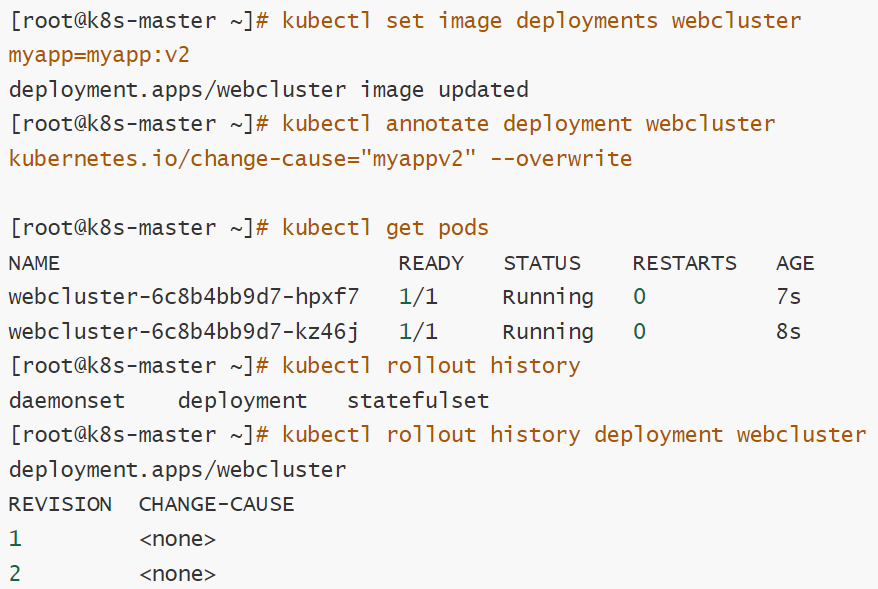878x589 pixels.
Task: Select the 'image updated' output line
Action: [269, 90]
